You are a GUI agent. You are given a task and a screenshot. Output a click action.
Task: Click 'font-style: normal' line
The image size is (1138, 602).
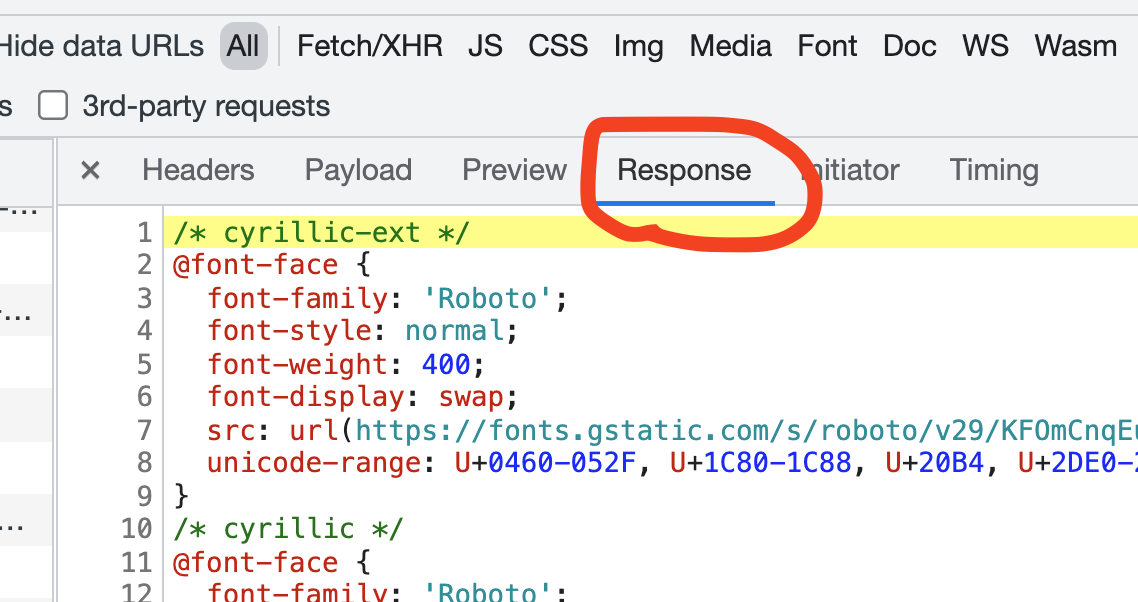tap(363, 331)
